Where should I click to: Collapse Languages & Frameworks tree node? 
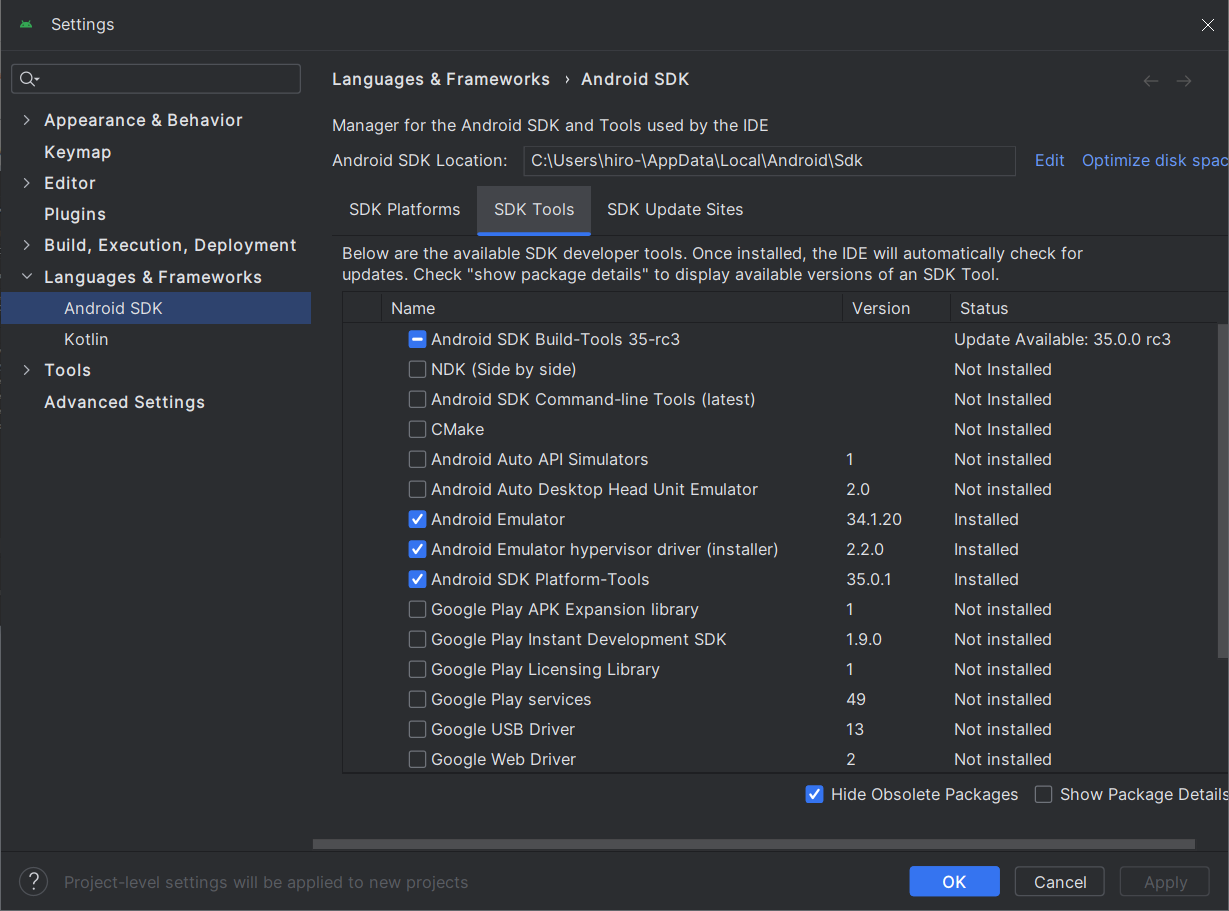pos(27,277)
